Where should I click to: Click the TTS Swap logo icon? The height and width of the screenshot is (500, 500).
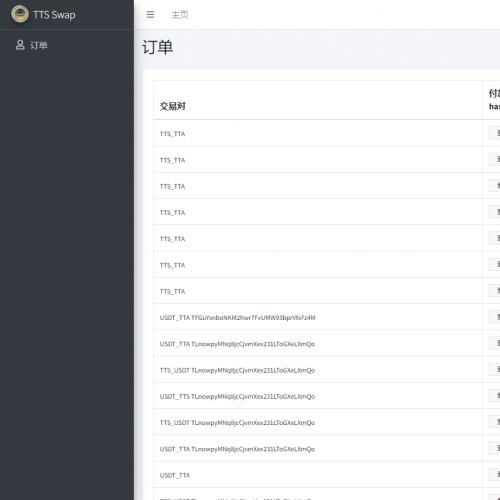pos(20,14)
